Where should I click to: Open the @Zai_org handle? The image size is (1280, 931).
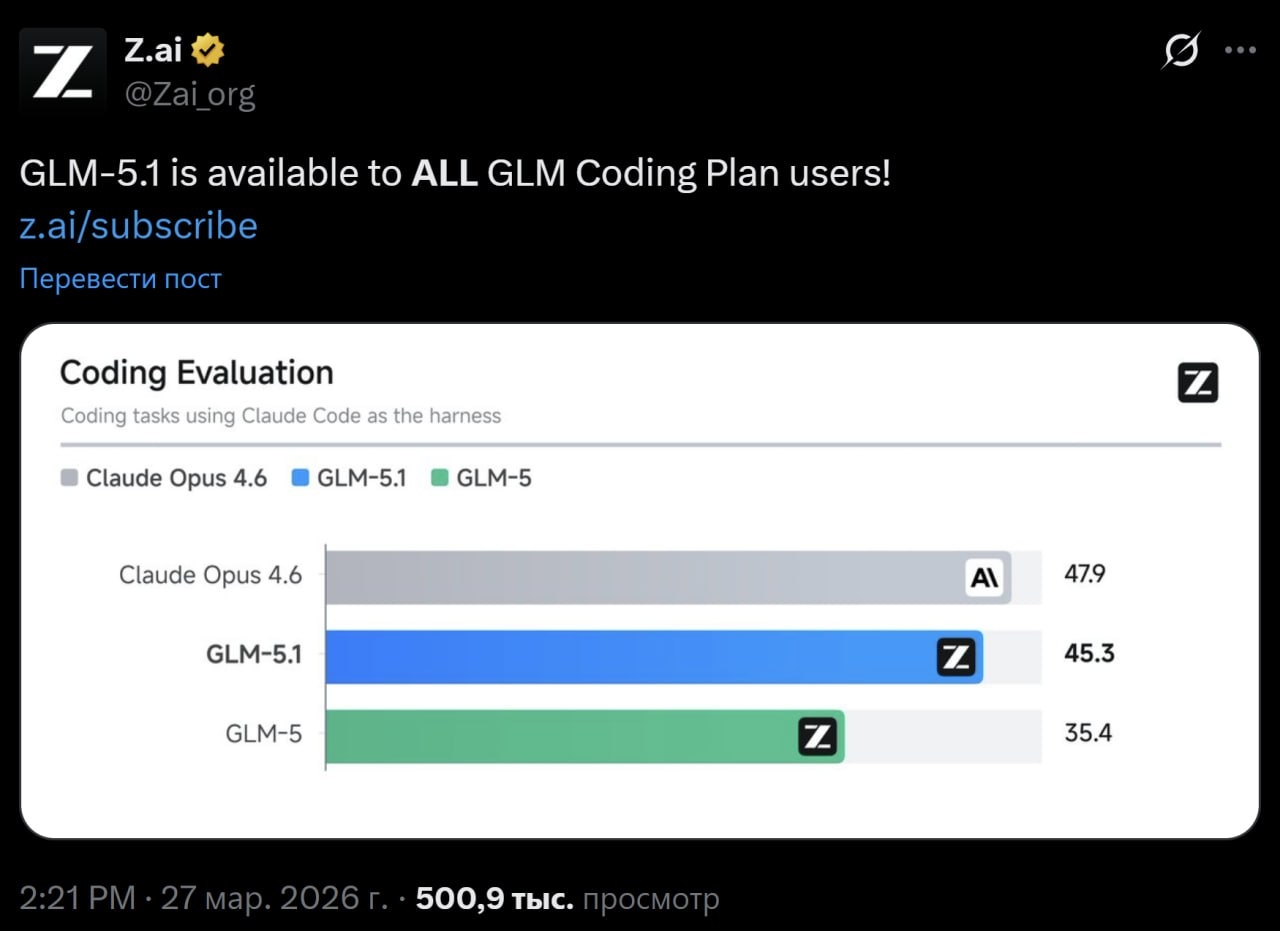click(x=189, y=94)
